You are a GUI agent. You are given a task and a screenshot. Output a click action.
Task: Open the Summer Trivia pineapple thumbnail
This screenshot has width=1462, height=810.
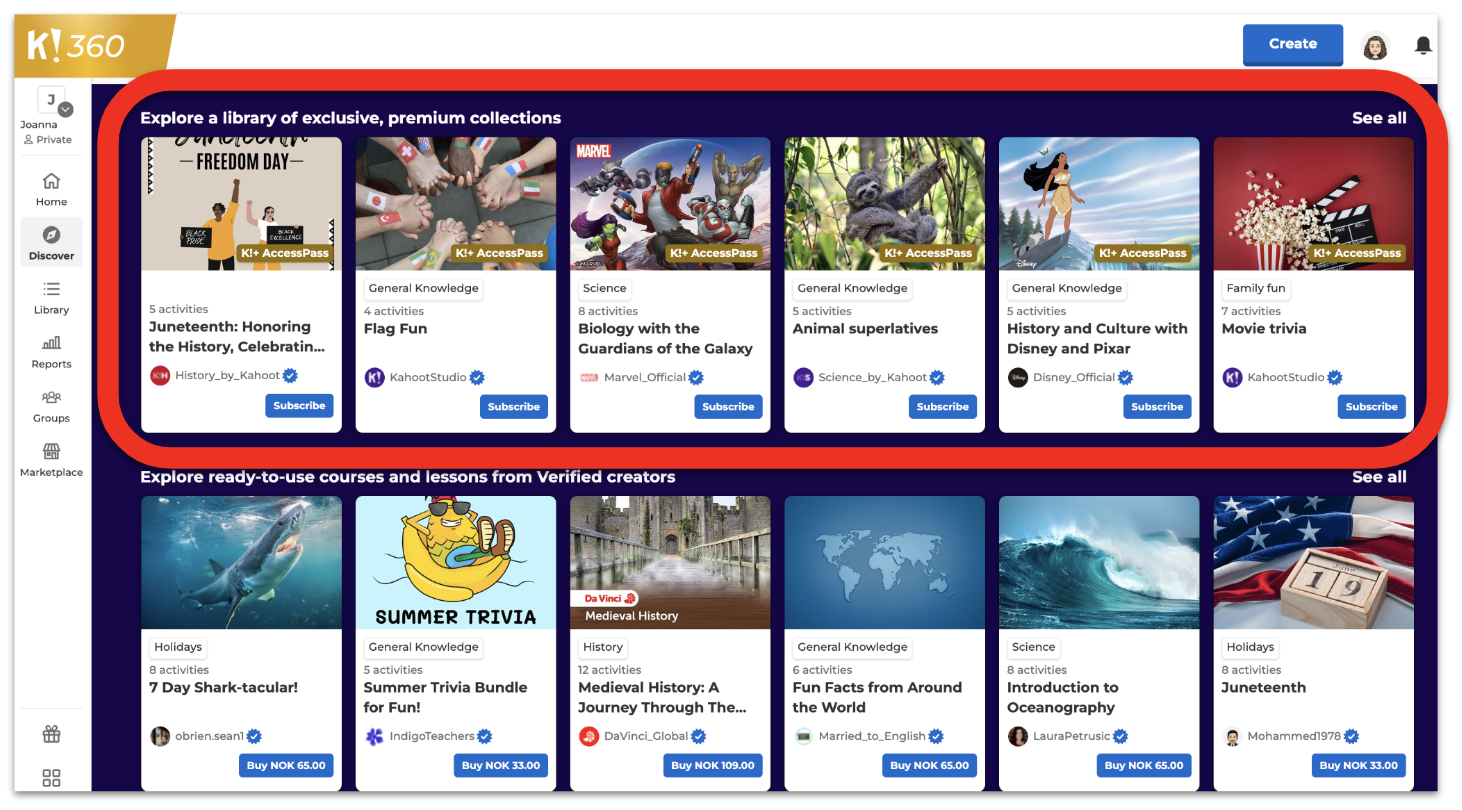(456, 563)
